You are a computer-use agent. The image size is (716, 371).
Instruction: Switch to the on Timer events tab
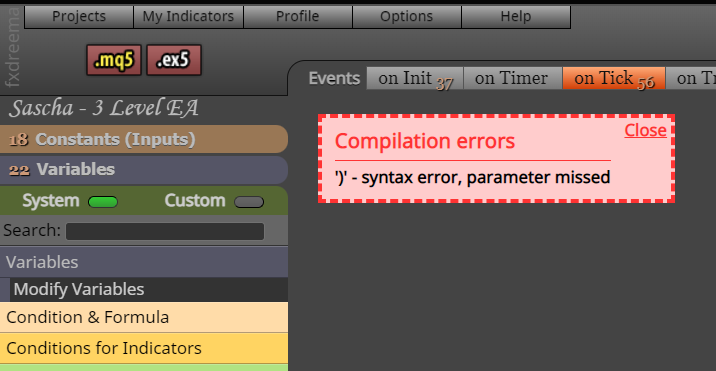[513, 78]
